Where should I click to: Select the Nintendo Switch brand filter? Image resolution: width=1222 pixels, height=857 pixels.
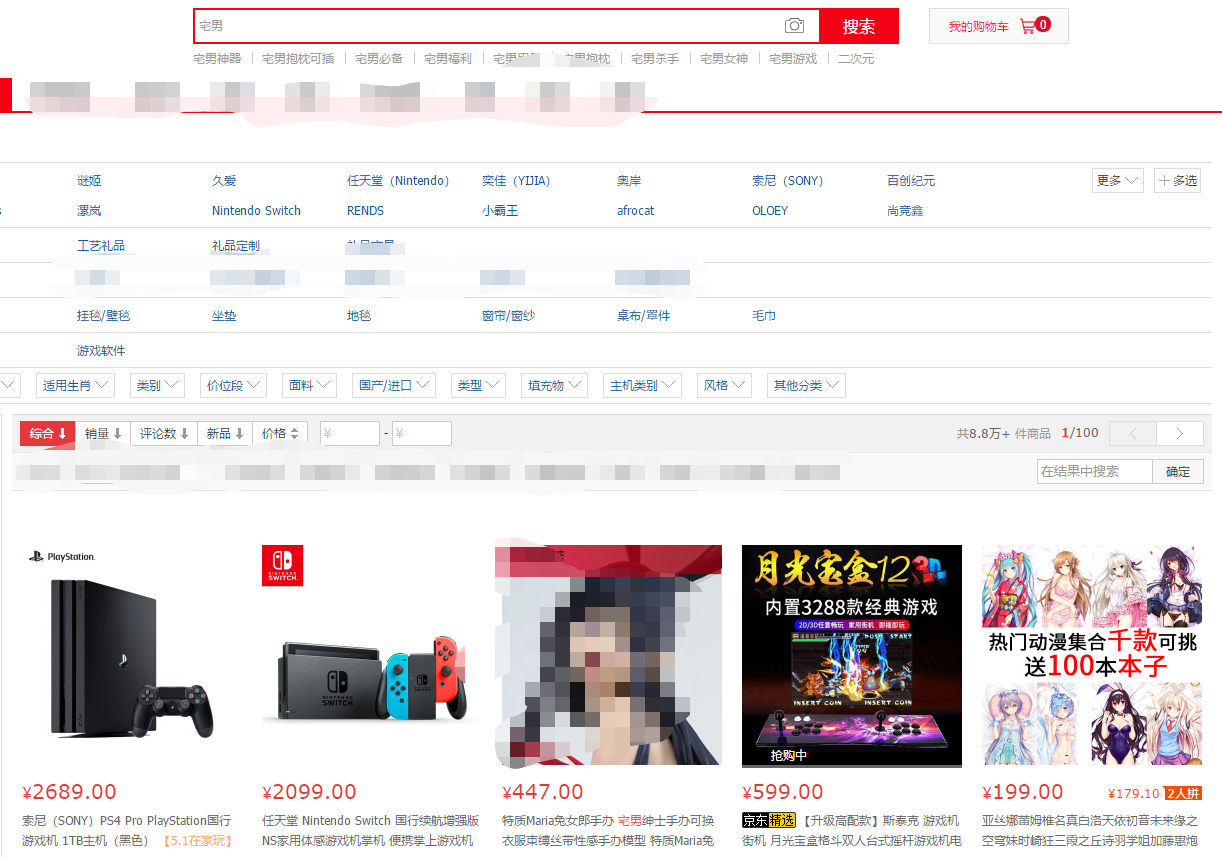(x=256, y=211)
